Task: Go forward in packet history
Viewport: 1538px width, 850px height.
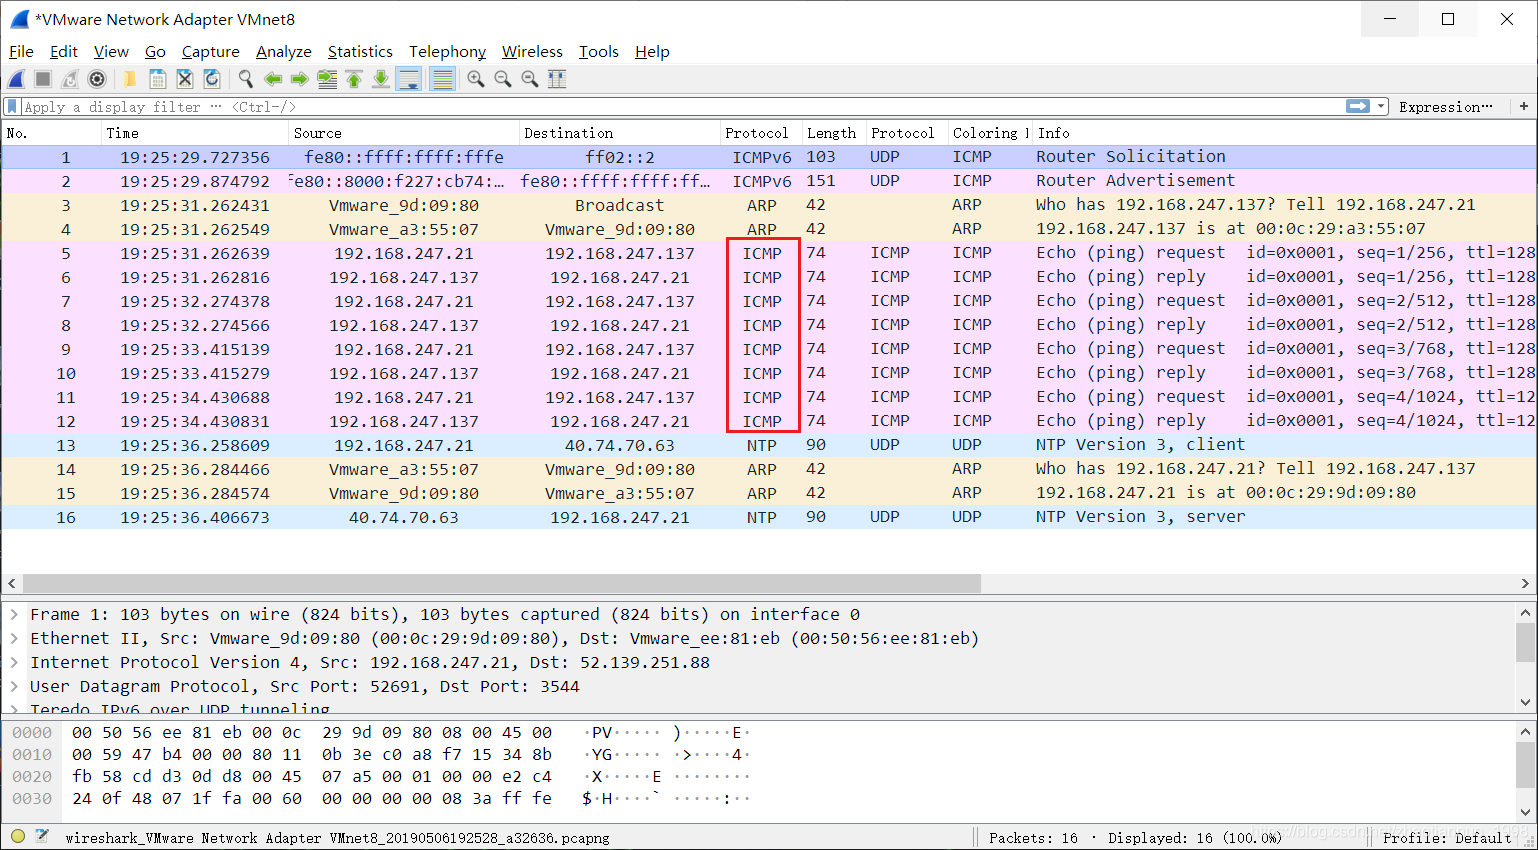Action: click(x=299, y=79)
